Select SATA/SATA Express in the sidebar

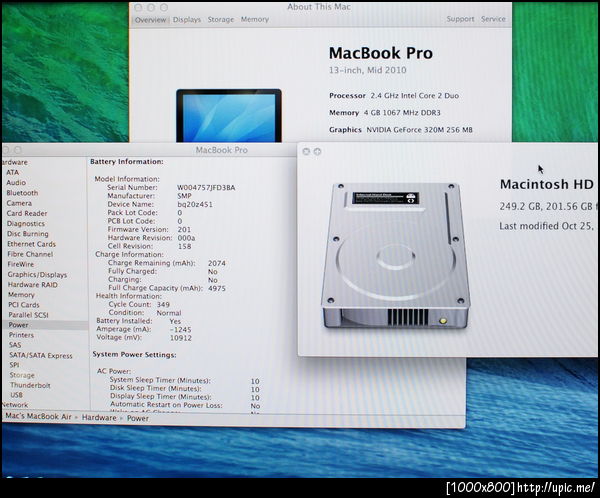pos(41,355)
